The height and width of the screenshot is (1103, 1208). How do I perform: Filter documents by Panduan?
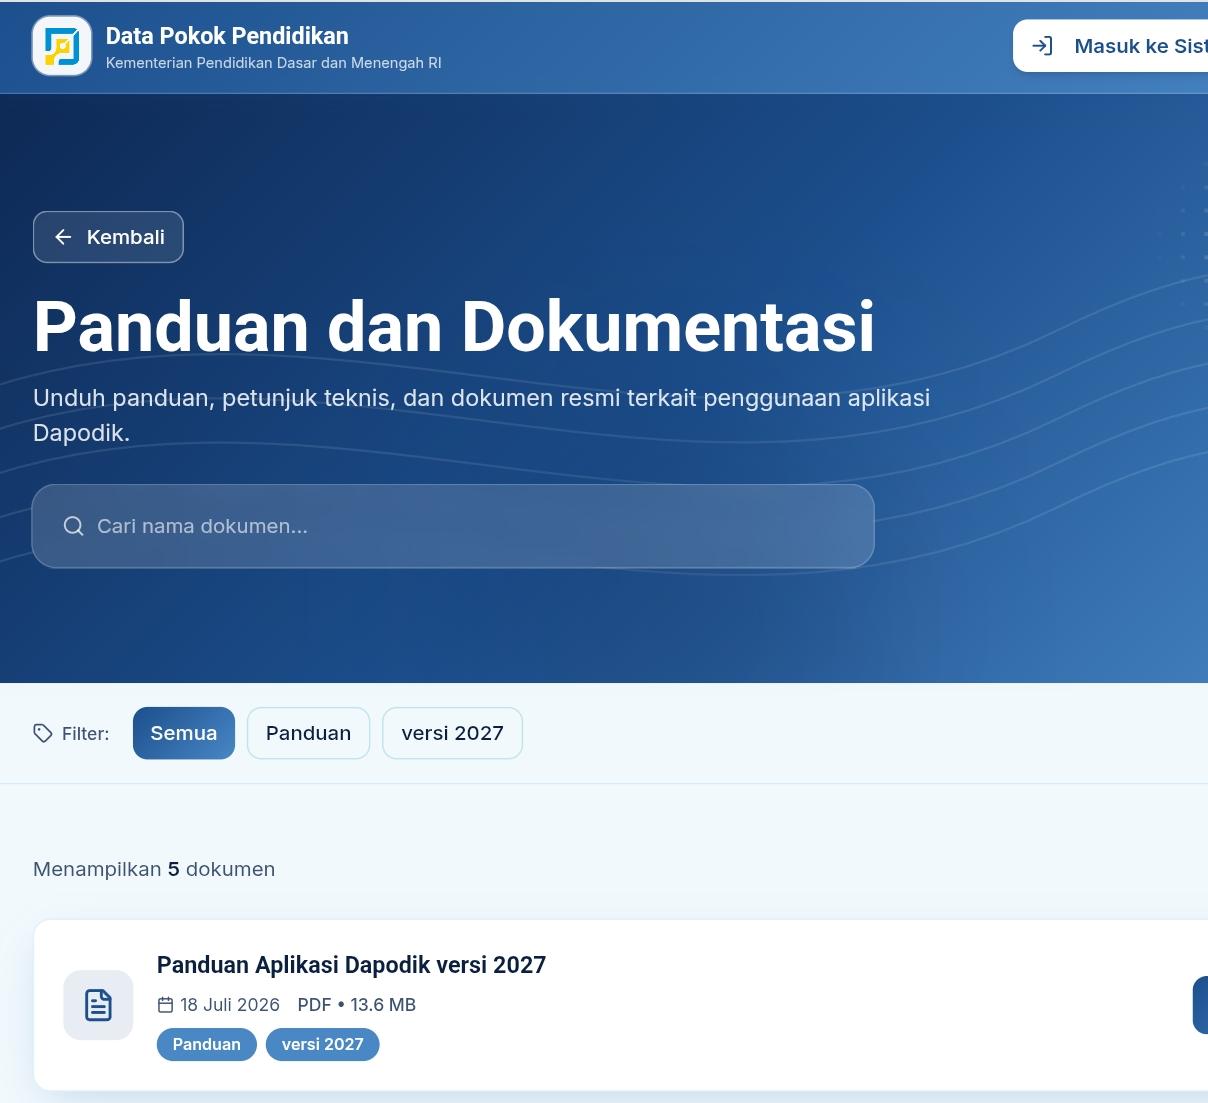pos(308,733)
